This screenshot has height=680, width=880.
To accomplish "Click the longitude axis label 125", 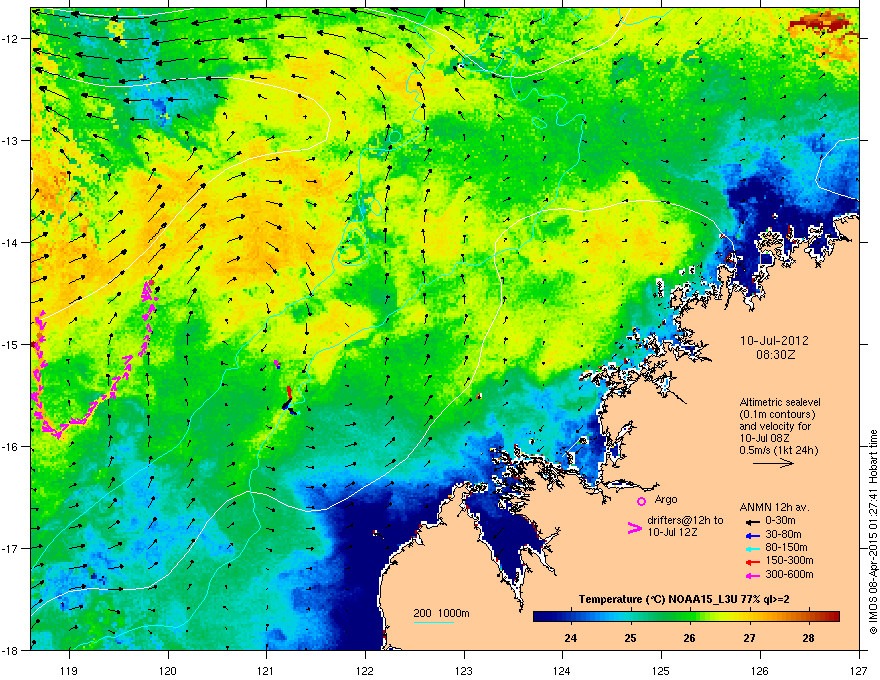I will coord(662,670).
